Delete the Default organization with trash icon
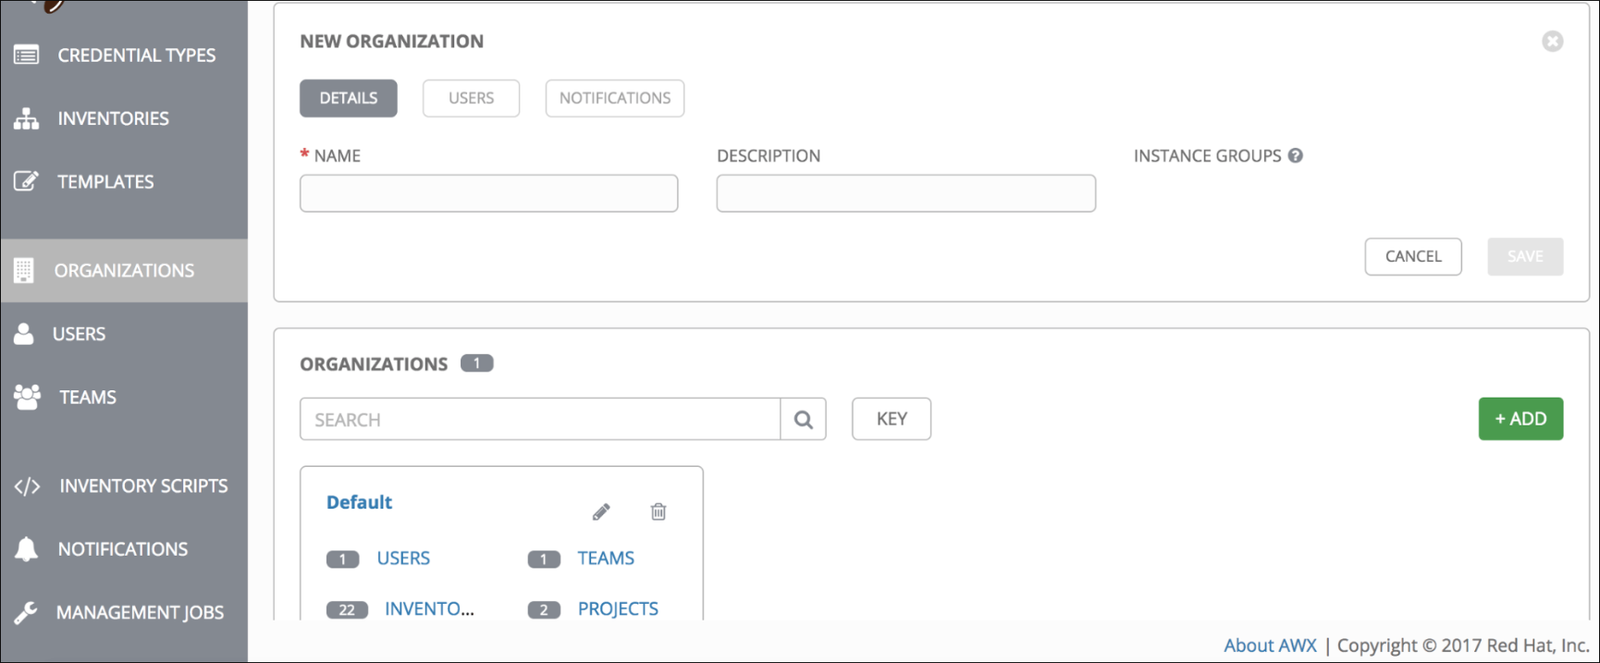Screen dimensions: 1600x663 coord(658,512)
